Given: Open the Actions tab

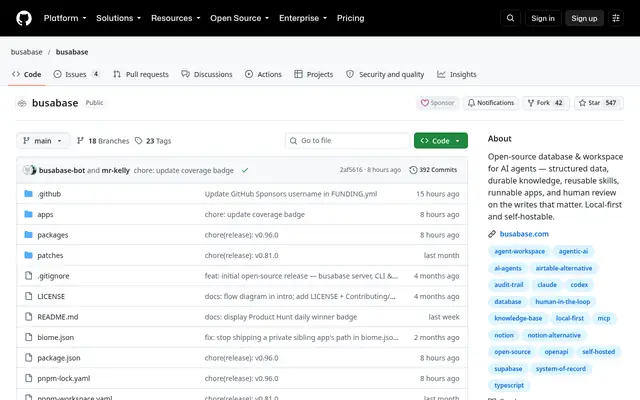Looking at the screenshot, I should (263, 74).
